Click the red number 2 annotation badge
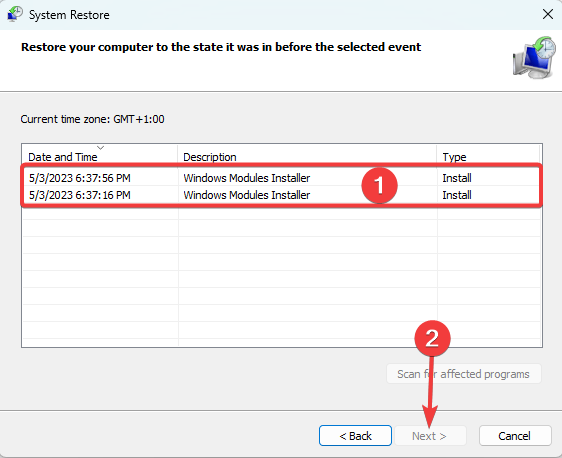562x458 pixels. tap(432, 338)
